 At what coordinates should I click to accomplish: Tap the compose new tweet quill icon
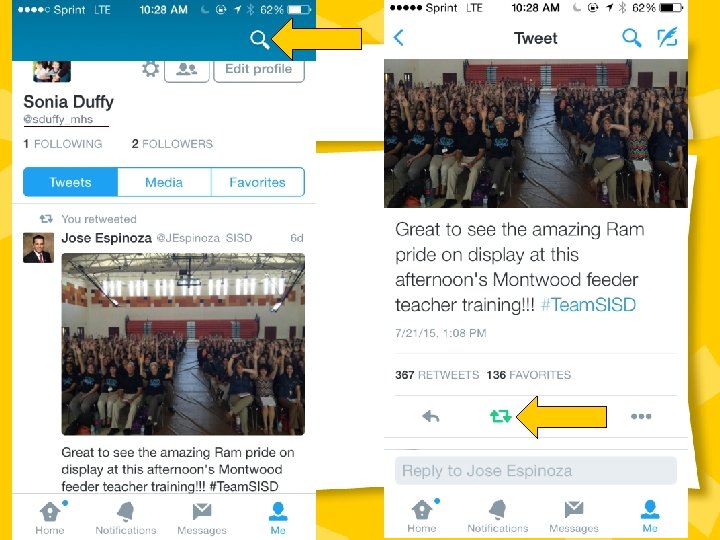pos(667,38)
